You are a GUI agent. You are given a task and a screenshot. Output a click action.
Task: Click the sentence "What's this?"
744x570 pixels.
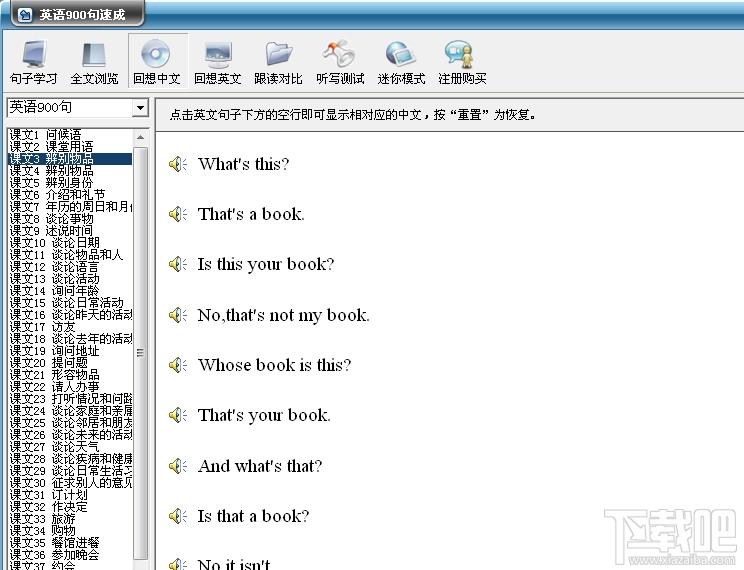[243, 164]
